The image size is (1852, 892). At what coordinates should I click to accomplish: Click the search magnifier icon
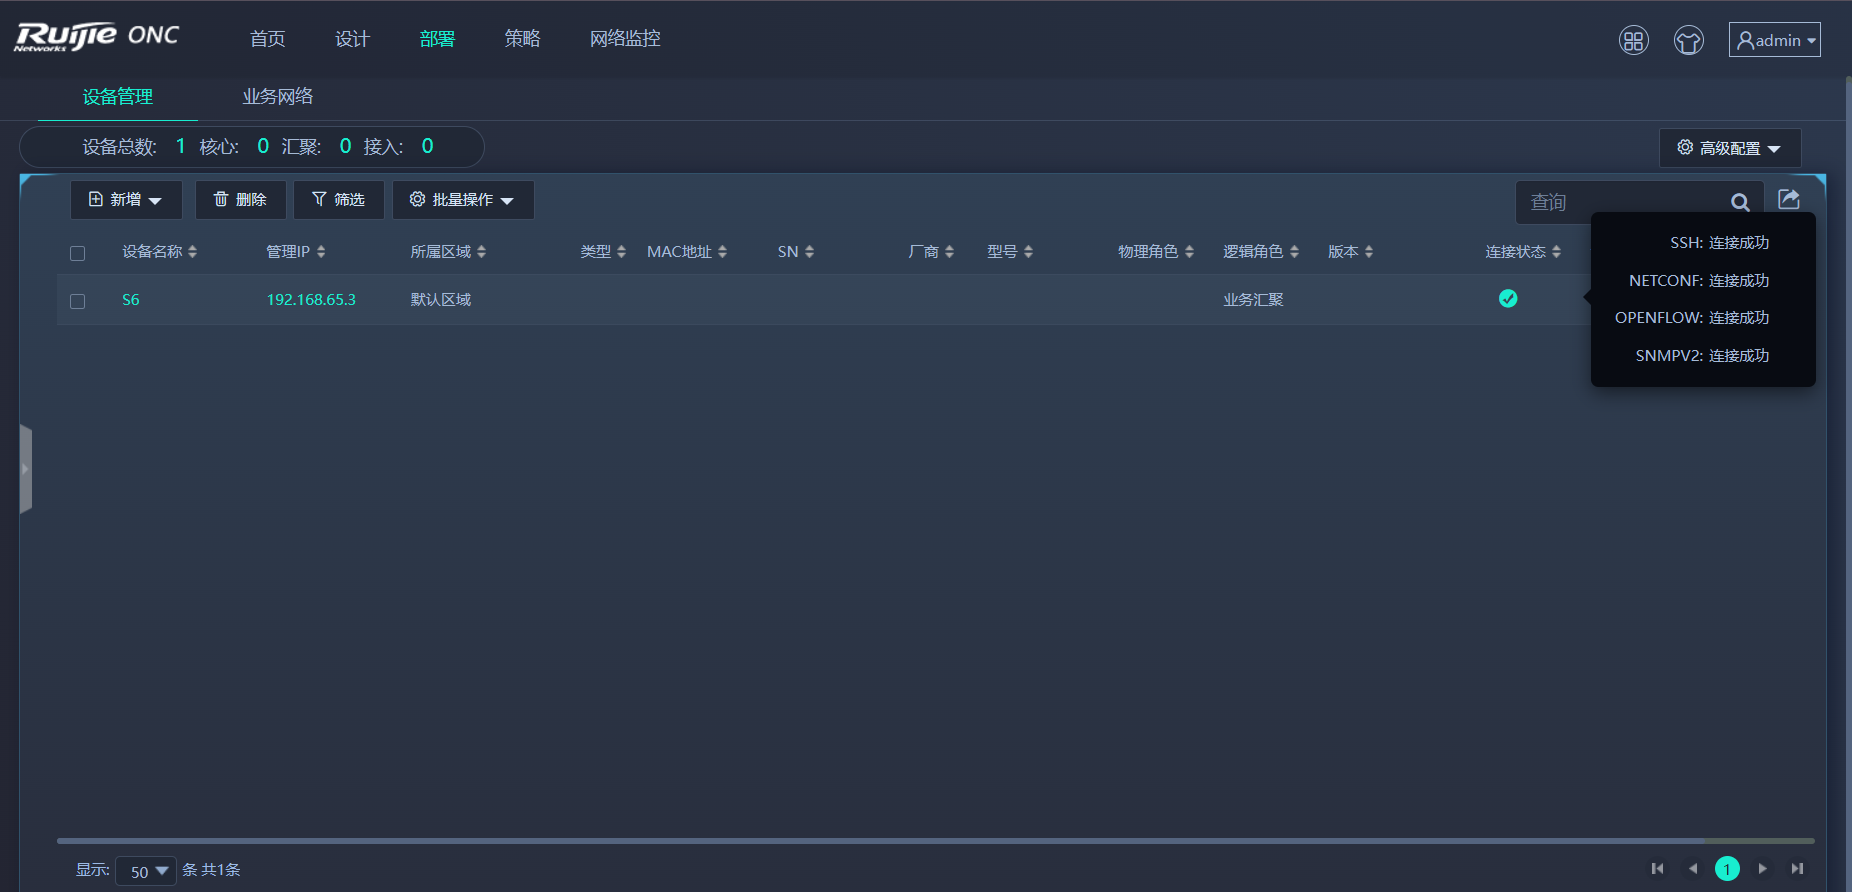click(1740, 202)
